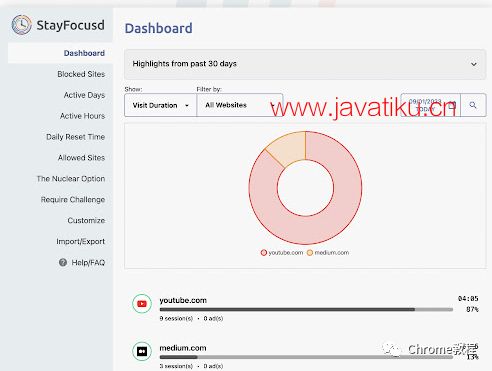
Task: Click the Dashboard page heading
Action: [x=159, y=28]
